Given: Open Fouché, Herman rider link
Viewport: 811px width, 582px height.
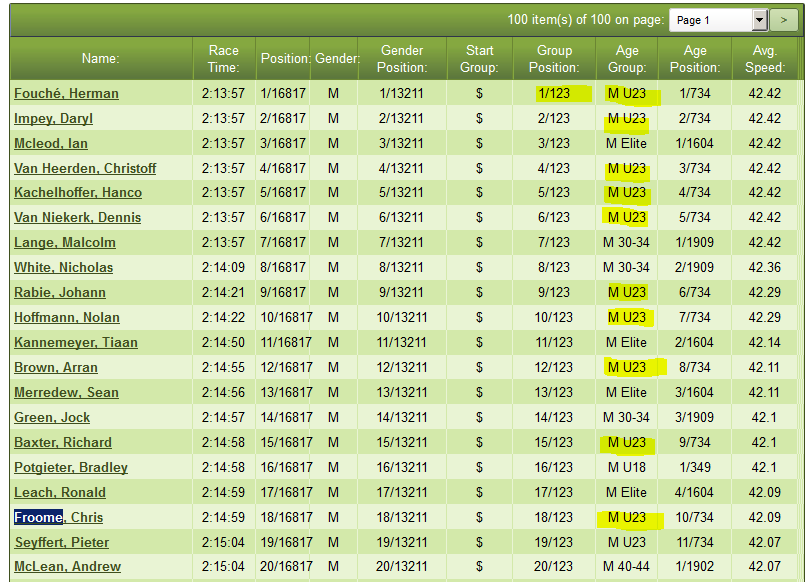Looking at the screenshot, I should point(66,93).
